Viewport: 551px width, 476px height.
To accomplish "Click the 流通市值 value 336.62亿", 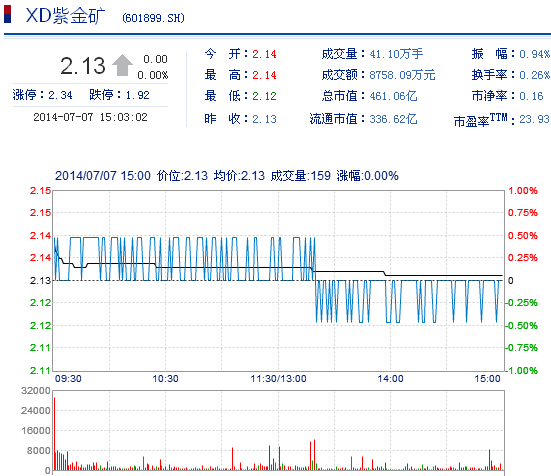I will tap(393, 119).
